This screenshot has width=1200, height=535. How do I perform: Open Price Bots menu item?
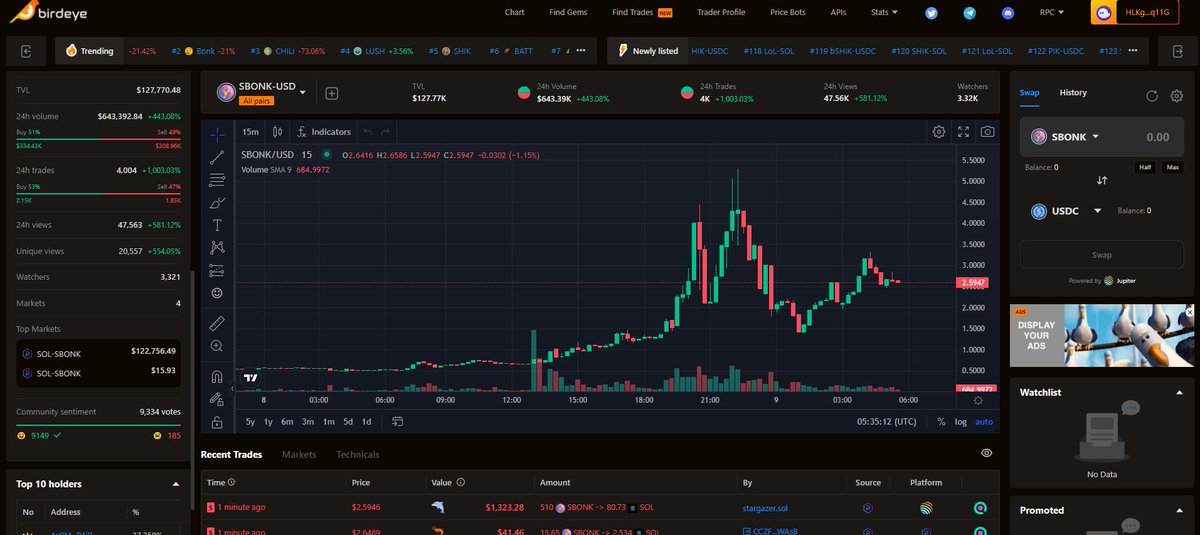[x=789, y=12]
